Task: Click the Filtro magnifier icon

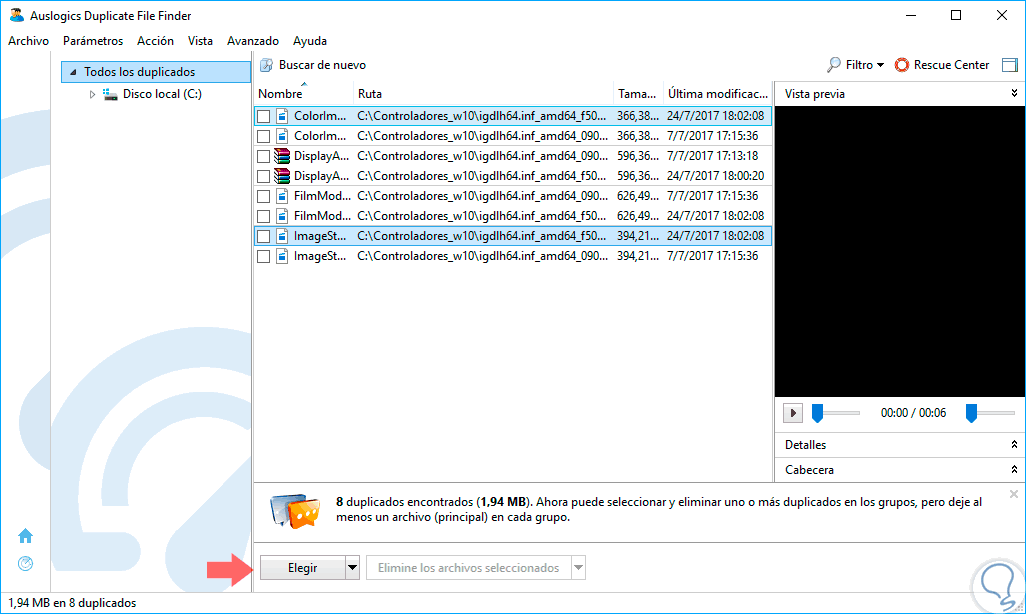Action: pyautogui.click(x=834, y=65)
